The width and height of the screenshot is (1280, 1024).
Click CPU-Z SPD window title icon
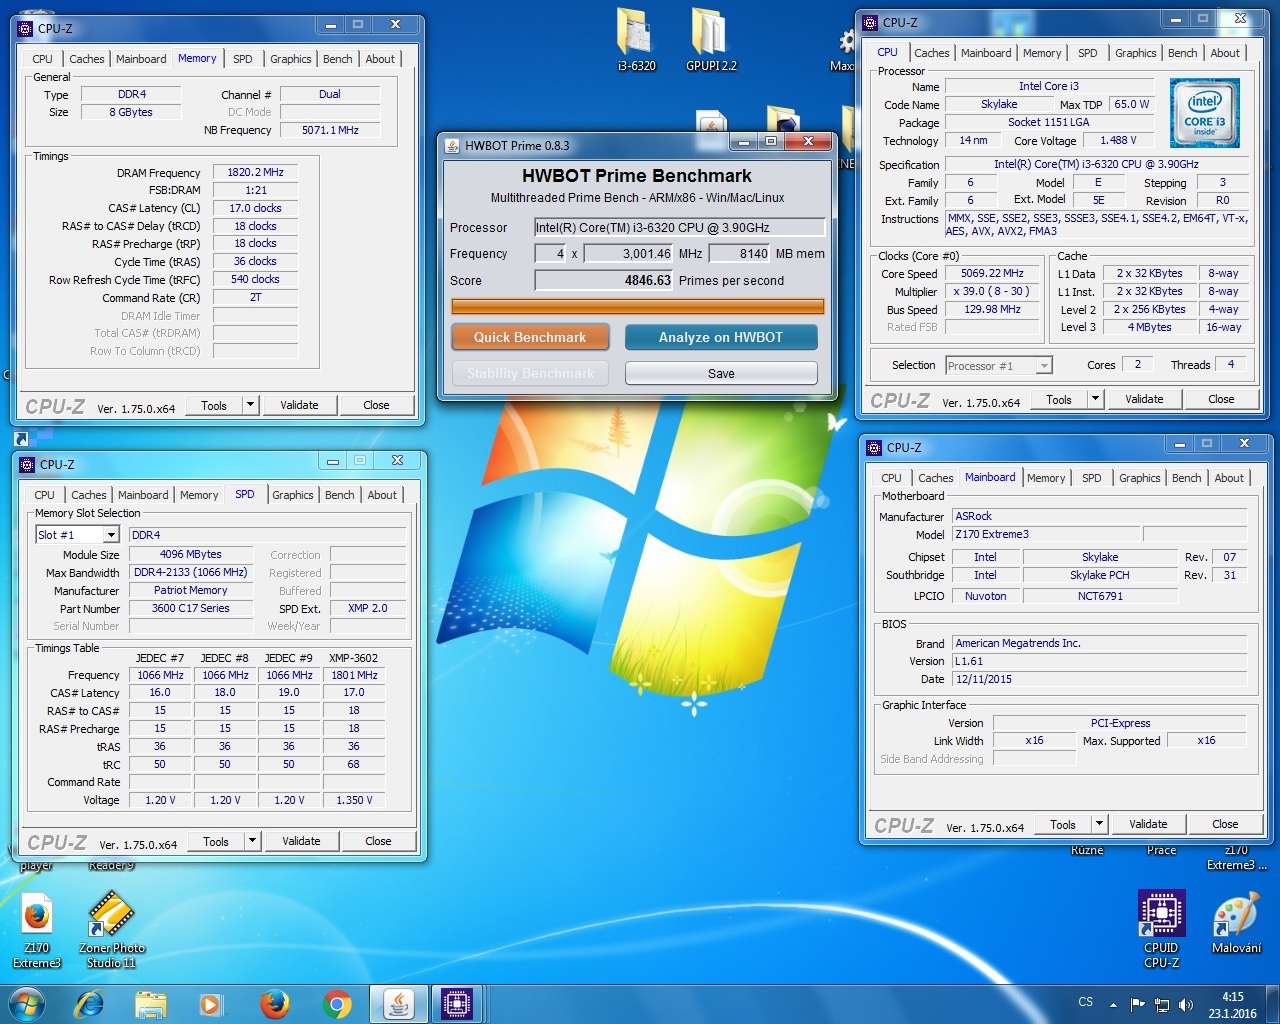click(28, 464)
